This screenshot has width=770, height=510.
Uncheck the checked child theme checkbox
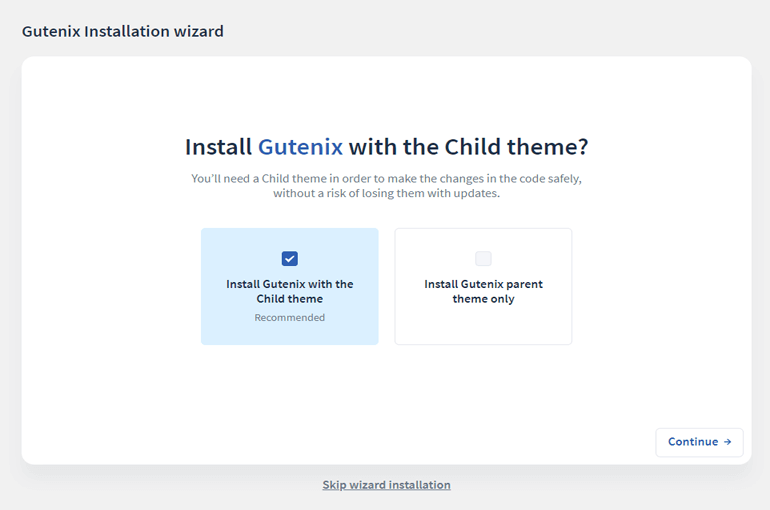click(290, 259)
